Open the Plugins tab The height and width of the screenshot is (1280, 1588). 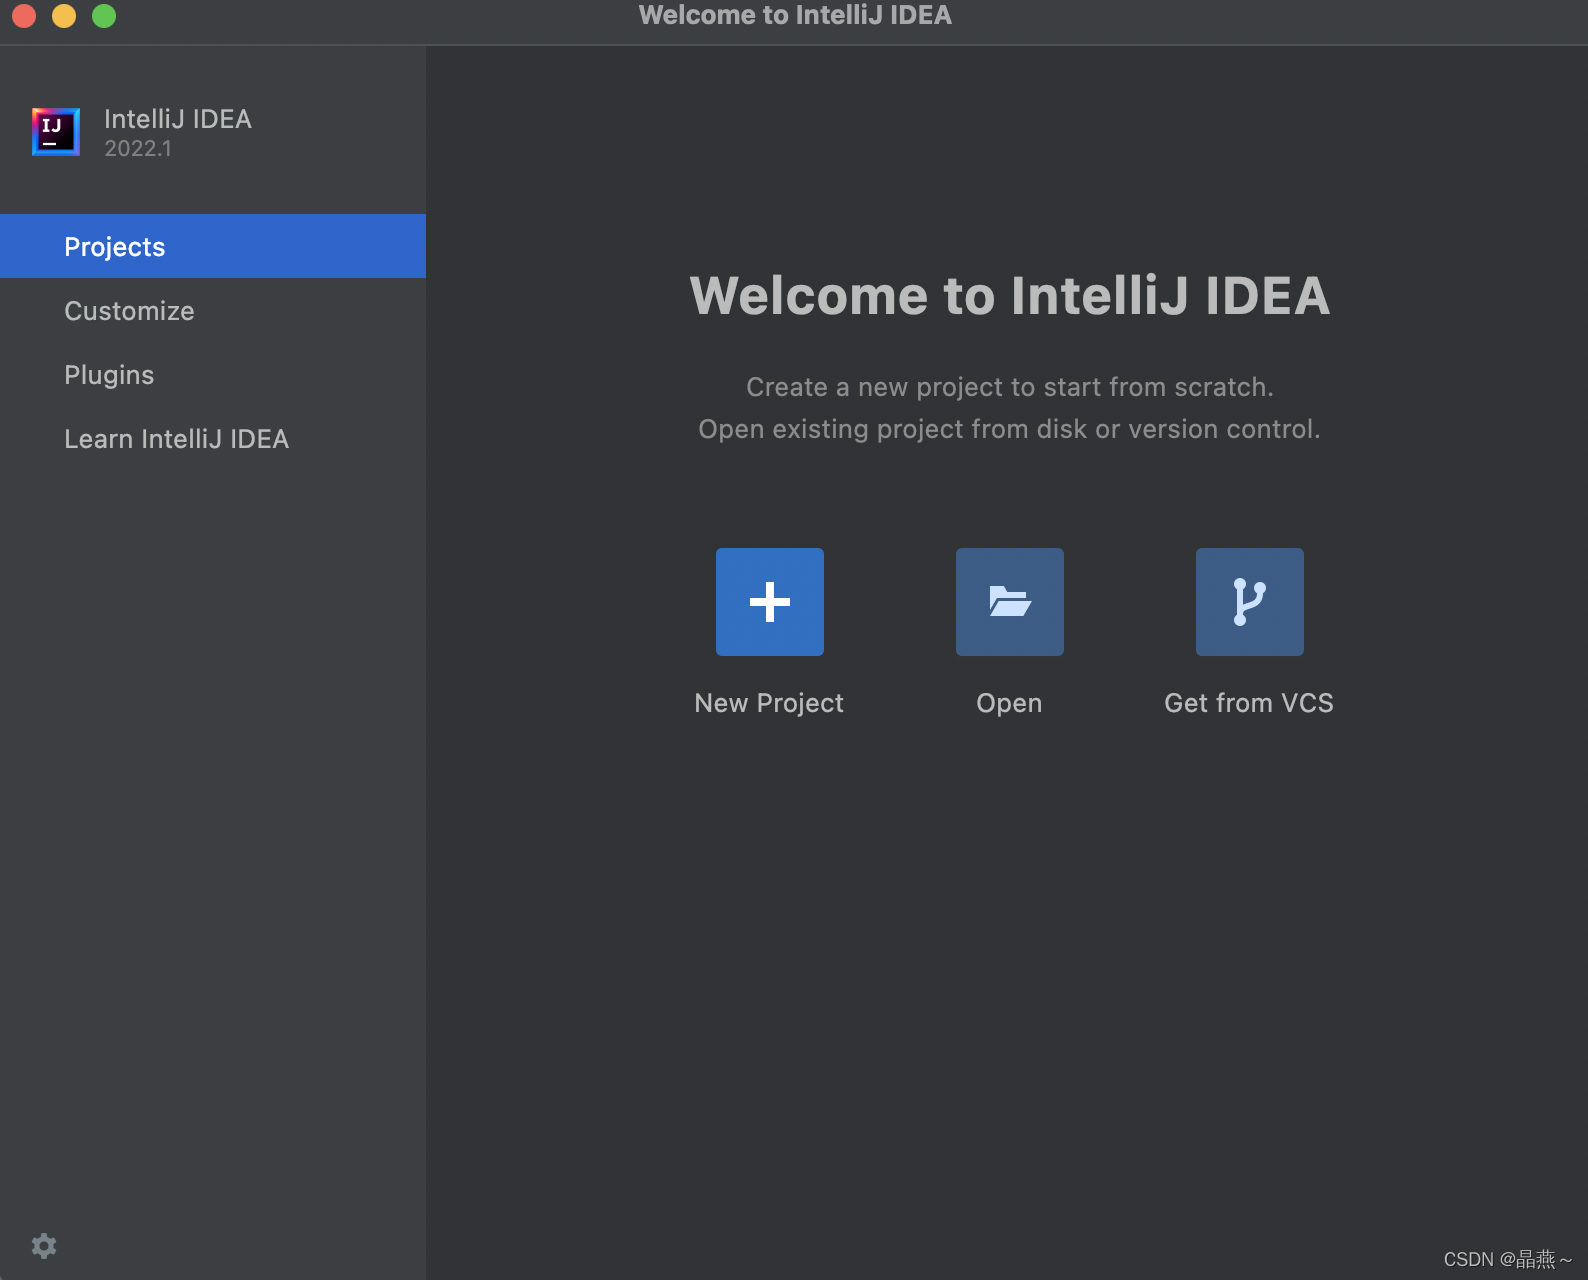tap(213, 374)
